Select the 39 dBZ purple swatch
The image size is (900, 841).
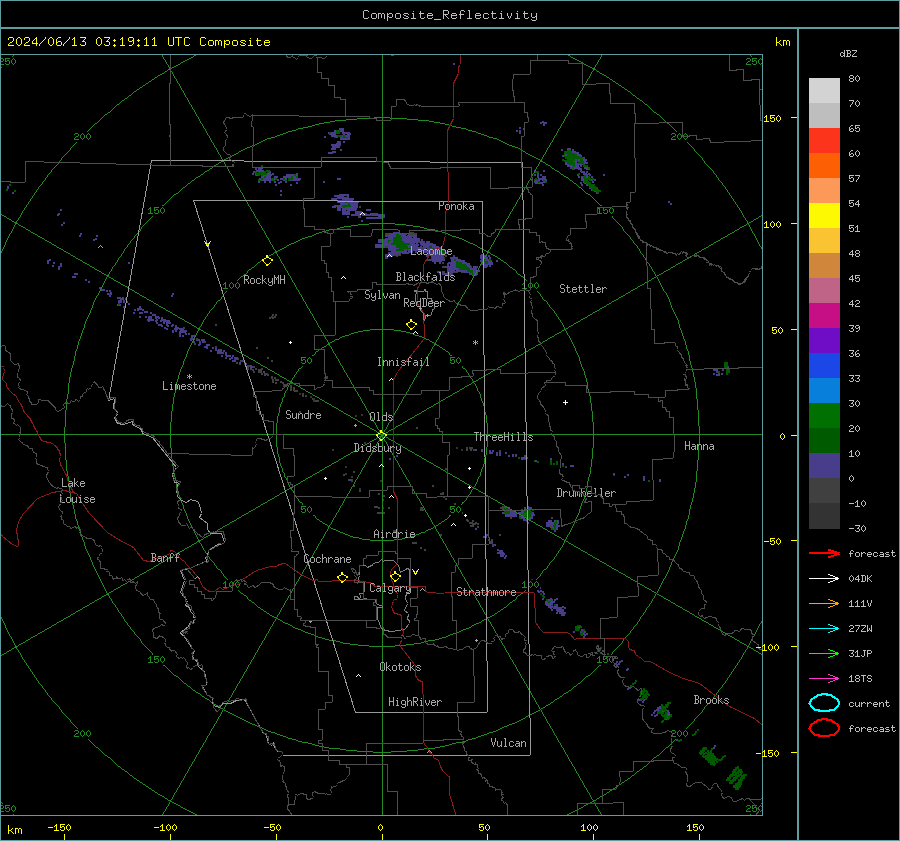coord(824,340)
